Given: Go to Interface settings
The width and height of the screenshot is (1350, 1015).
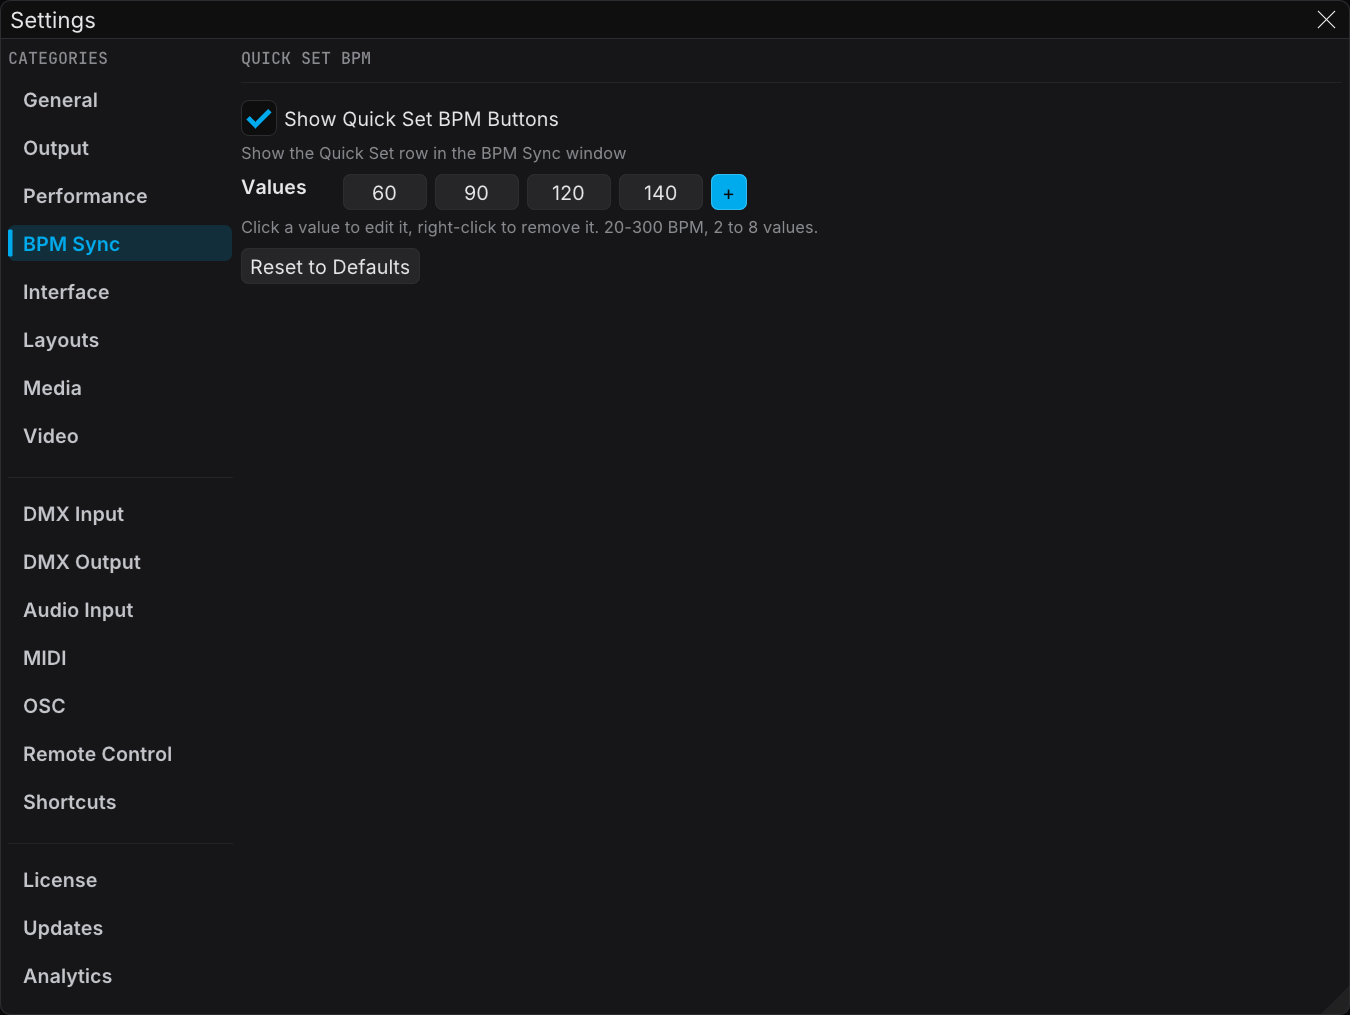Looking at the screenshot, I should coord(120,292).
